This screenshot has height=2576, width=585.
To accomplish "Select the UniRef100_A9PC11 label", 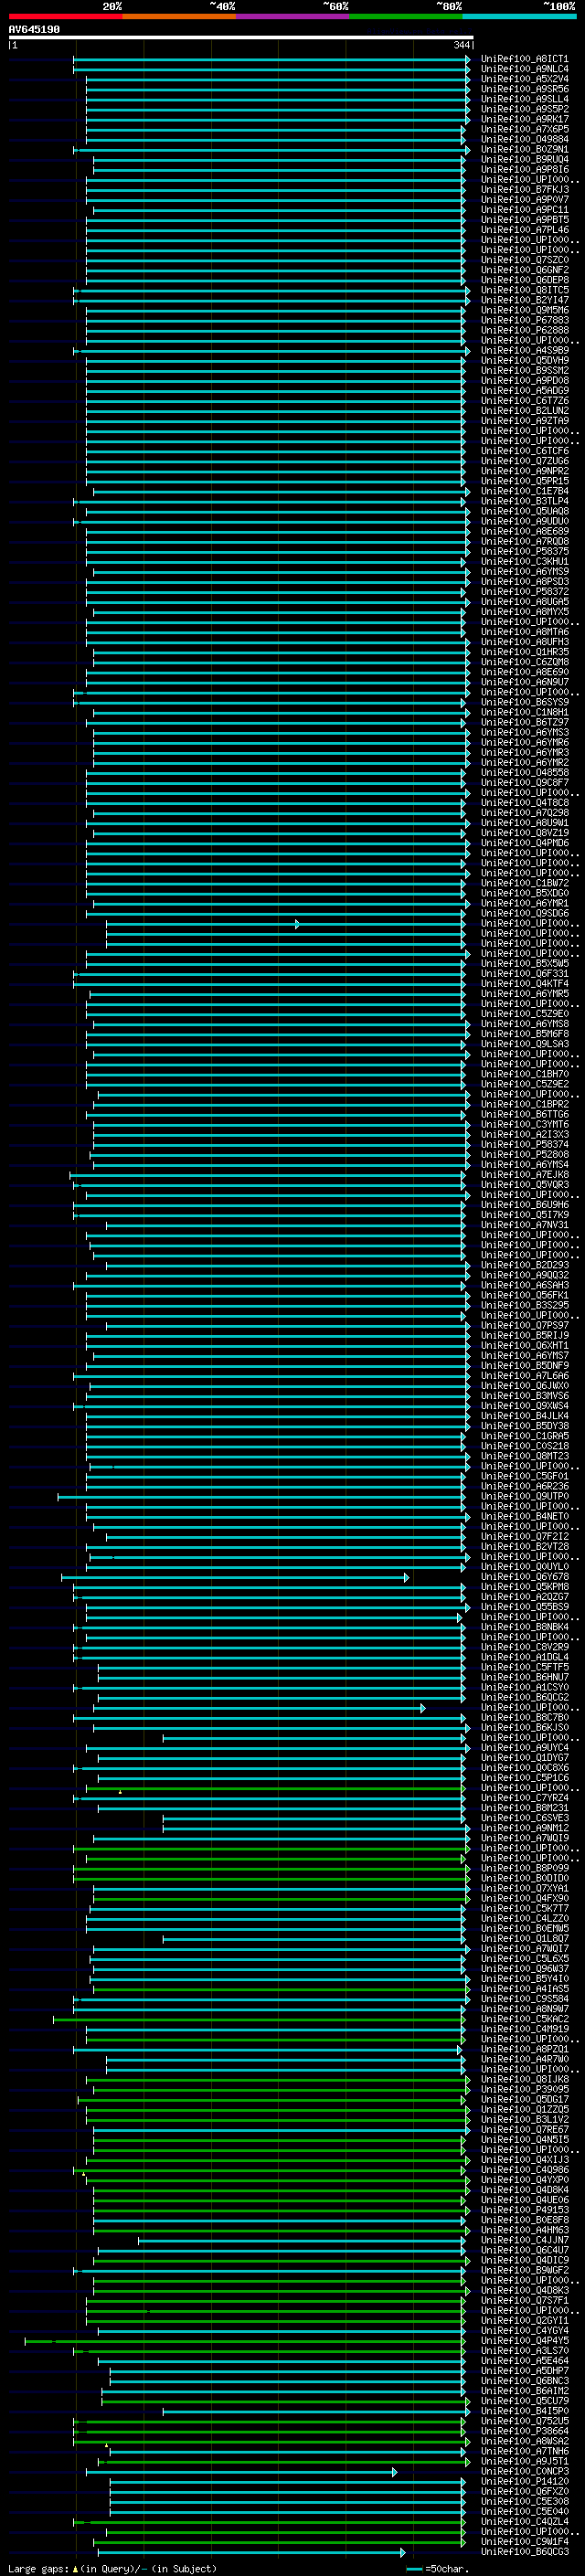I will pyautogui.click(x=524, y=210).
